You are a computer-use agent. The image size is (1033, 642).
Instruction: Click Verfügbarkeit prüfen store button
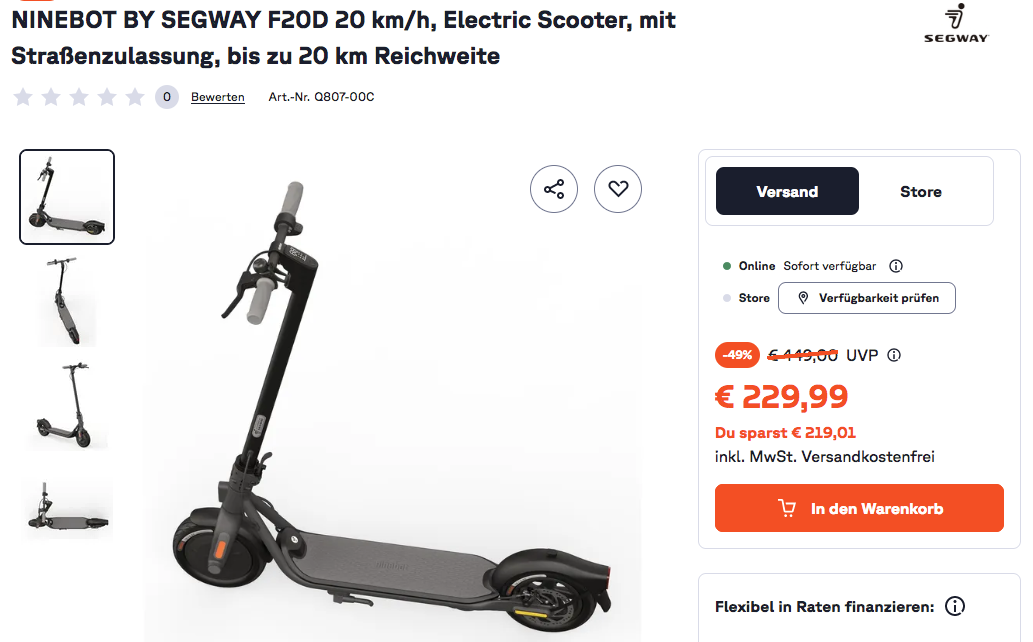tap(867, 298)
